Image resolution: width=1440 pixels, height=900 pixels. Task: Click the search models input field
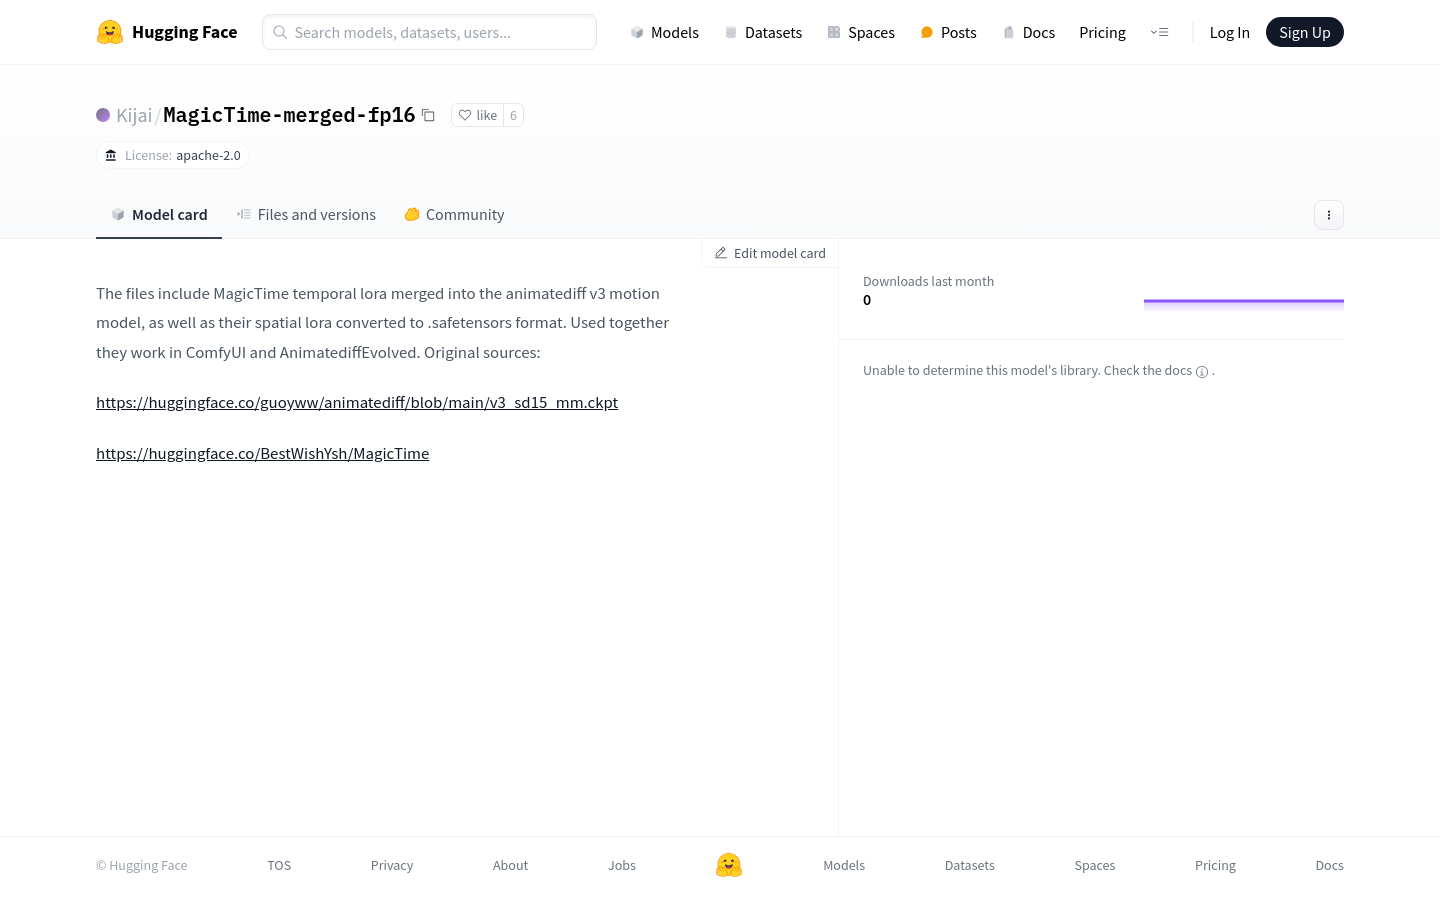pyautogui.click(x=429, y=32)
